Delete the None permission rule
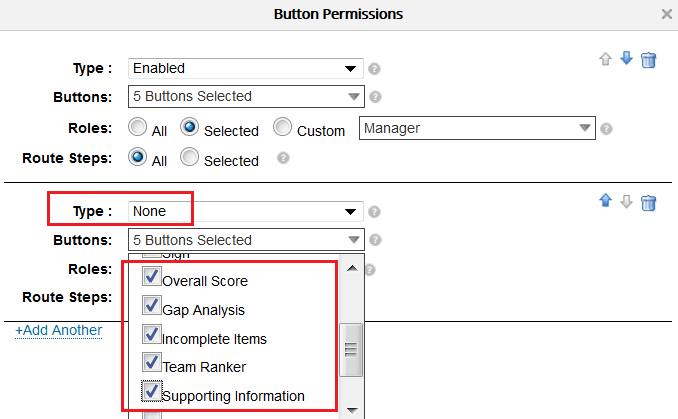Image resolution: width=678 pixels, height=419 pixels. pyautogui.click(x=648, y=203)
